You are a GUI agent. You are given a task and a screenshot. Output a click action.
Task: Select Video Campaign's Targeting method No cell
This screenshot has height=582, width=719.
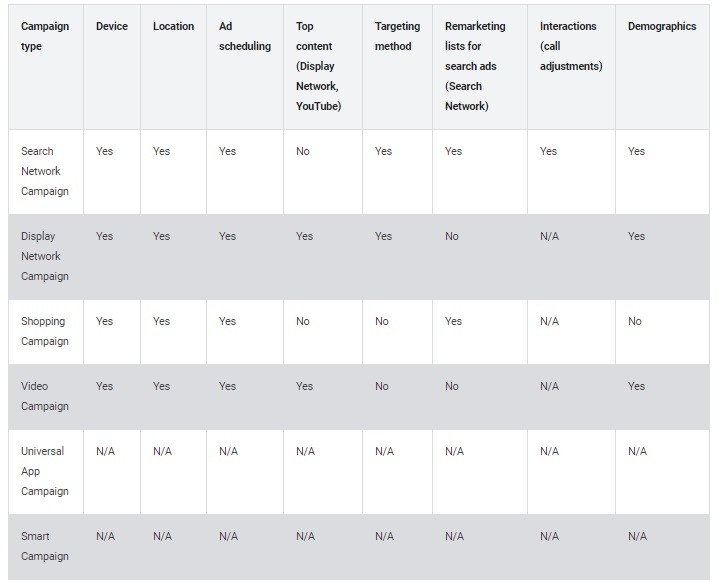coord(382,386)
